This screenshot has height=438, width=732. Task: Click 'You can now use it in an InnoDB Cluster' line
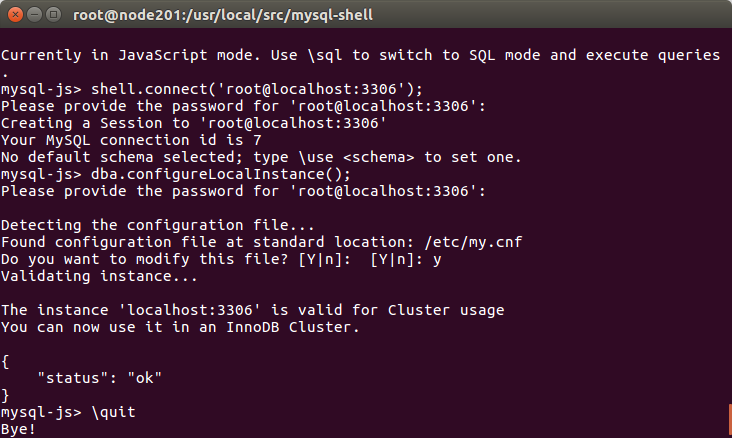(x=180, y=327)
